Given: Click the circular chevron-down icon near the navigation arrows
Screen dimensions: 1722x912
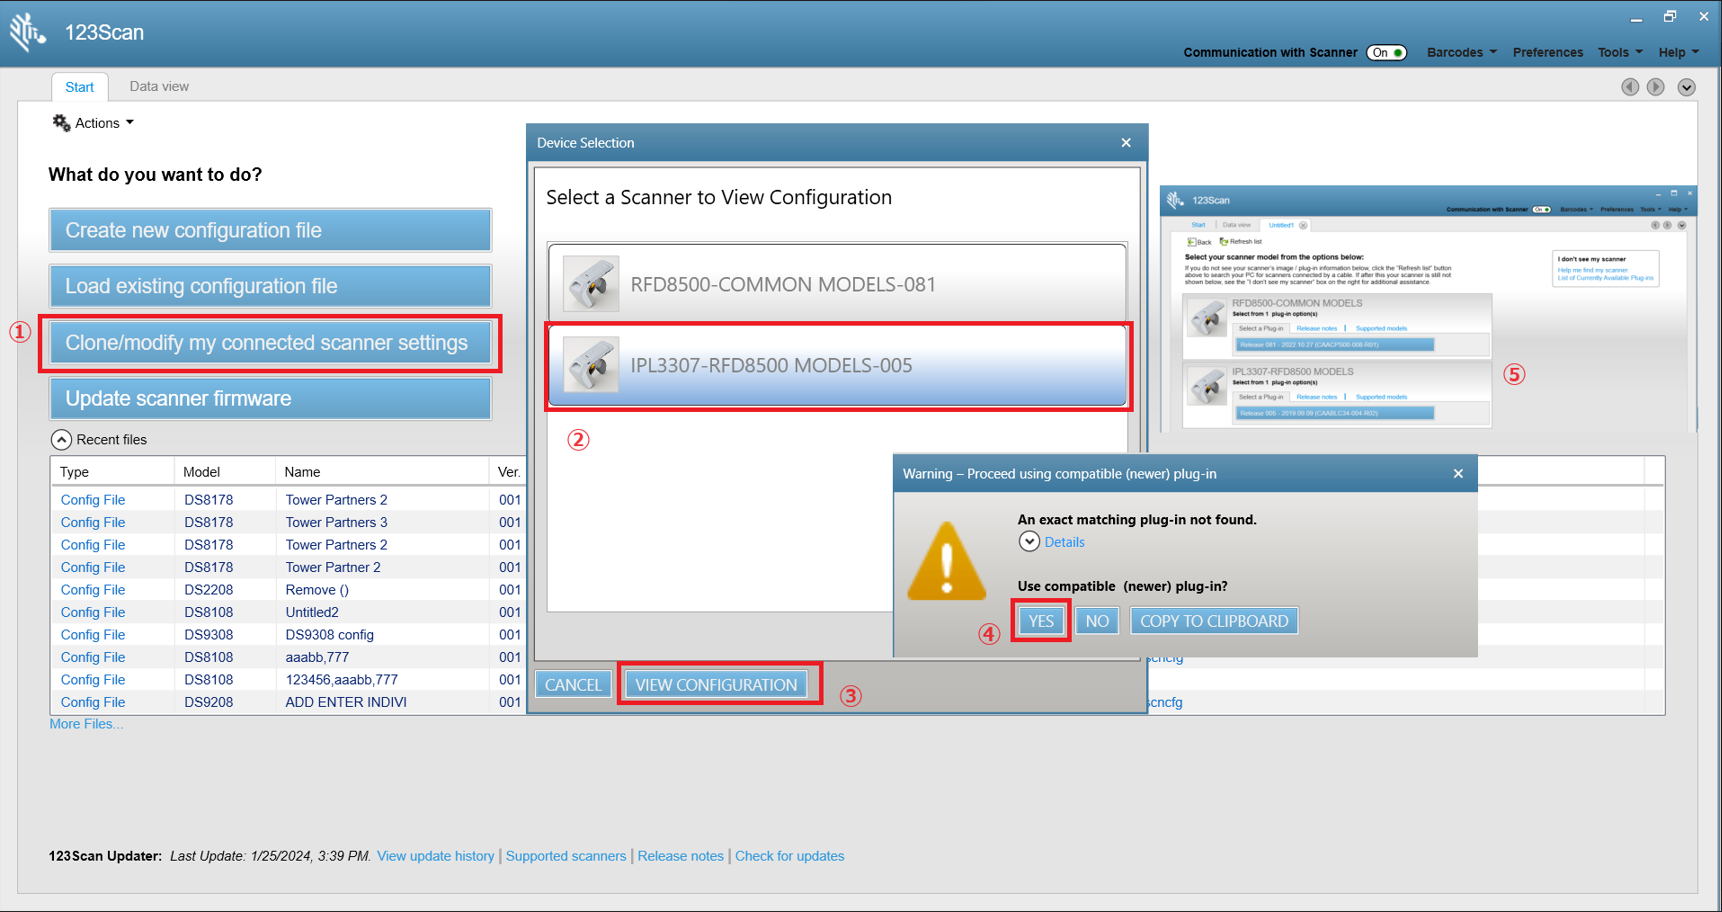Looking at the screenshot, I should [1686, 87].
